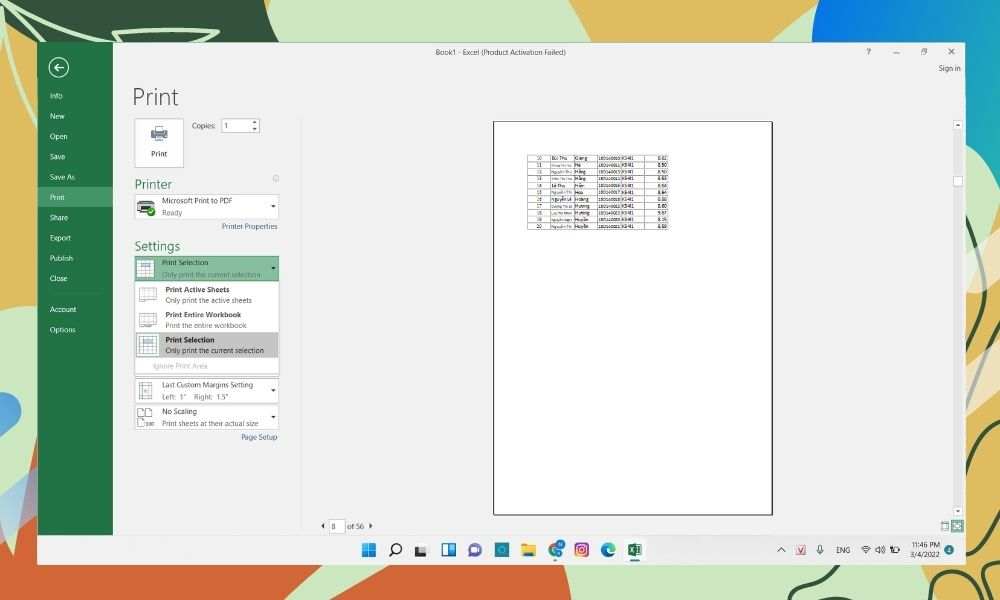The height and width of the screenshot is (600, 1000).
Task: Go to next preview page
Action: tap(371, 526)
